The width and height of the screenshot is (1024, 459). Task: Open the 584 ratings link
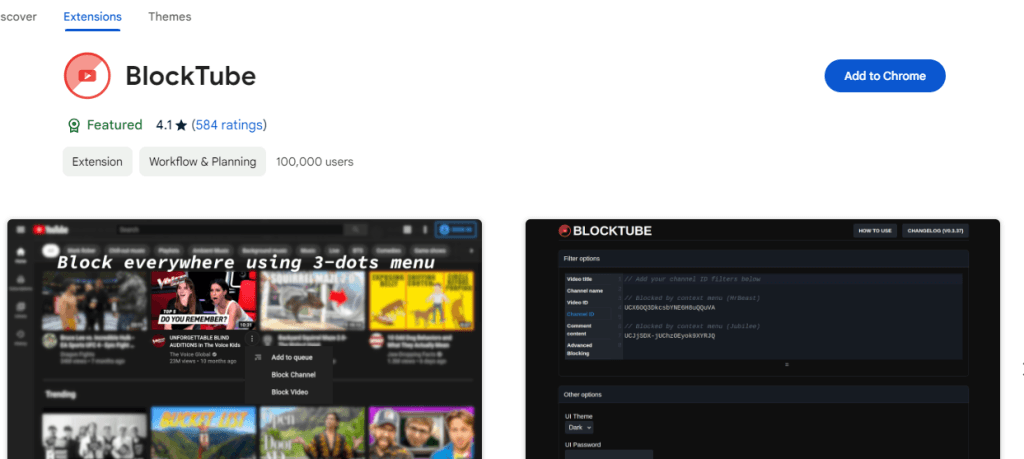point(229,125)
